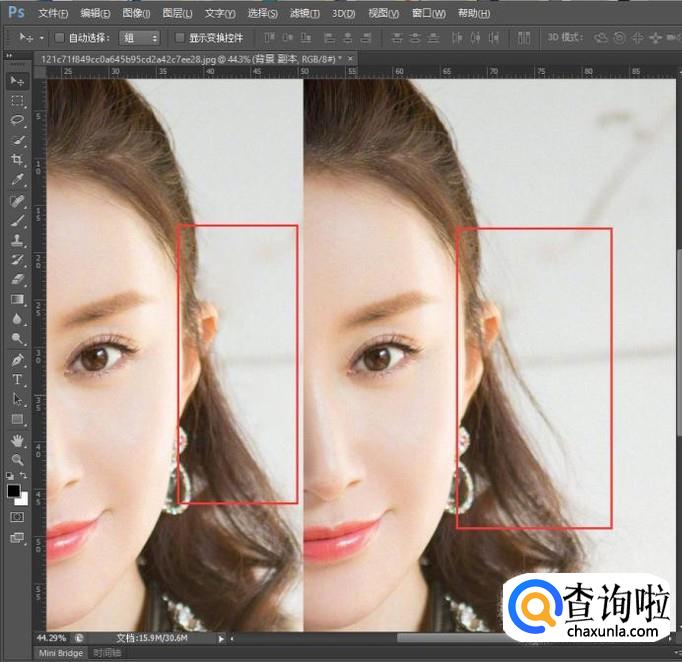Screen dimensions: 682x662
Task: Click the Auto-Align Layers icon
Action: click(524, 38)
